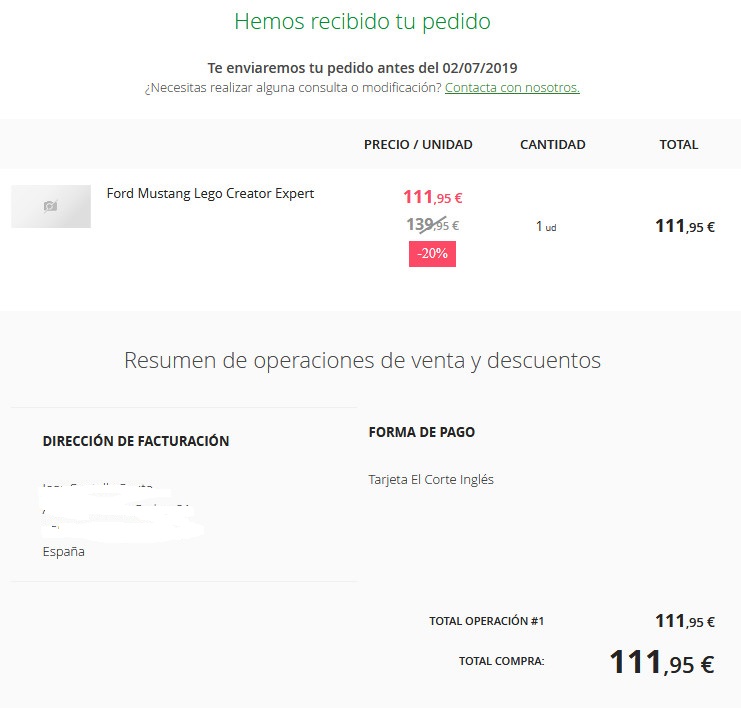741x708 pixels.
Task: Click the TOTAL COMPRA amount 111,95 €
Action: 662,662
